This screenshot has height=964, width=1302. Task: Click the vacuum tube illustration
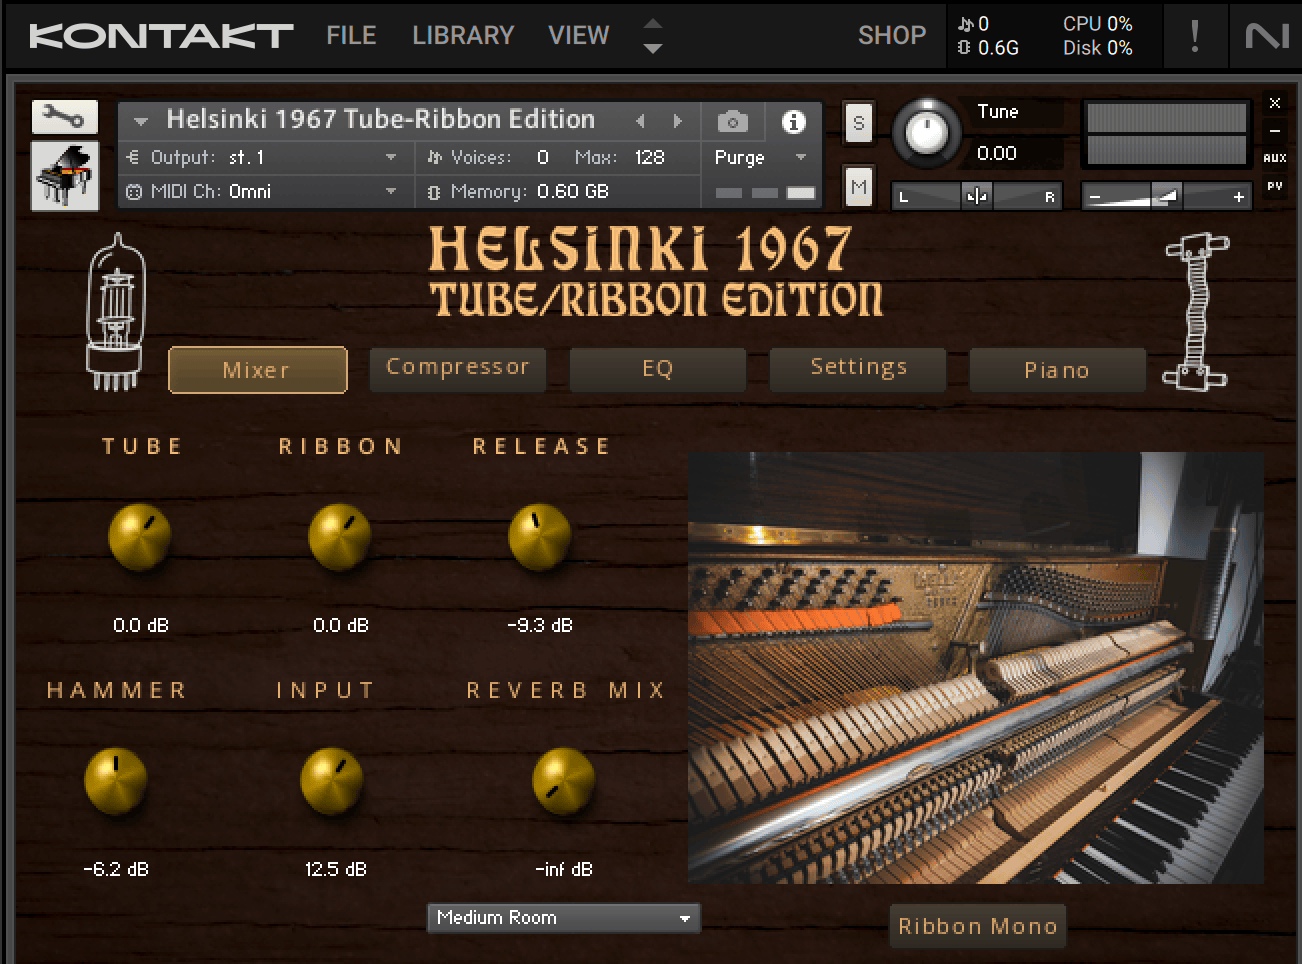point(116,313)
